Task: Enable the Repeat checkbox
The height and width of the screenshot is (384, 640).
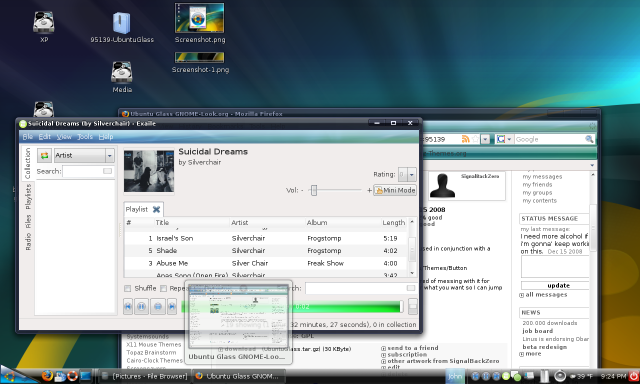Action: pos(164,289)
